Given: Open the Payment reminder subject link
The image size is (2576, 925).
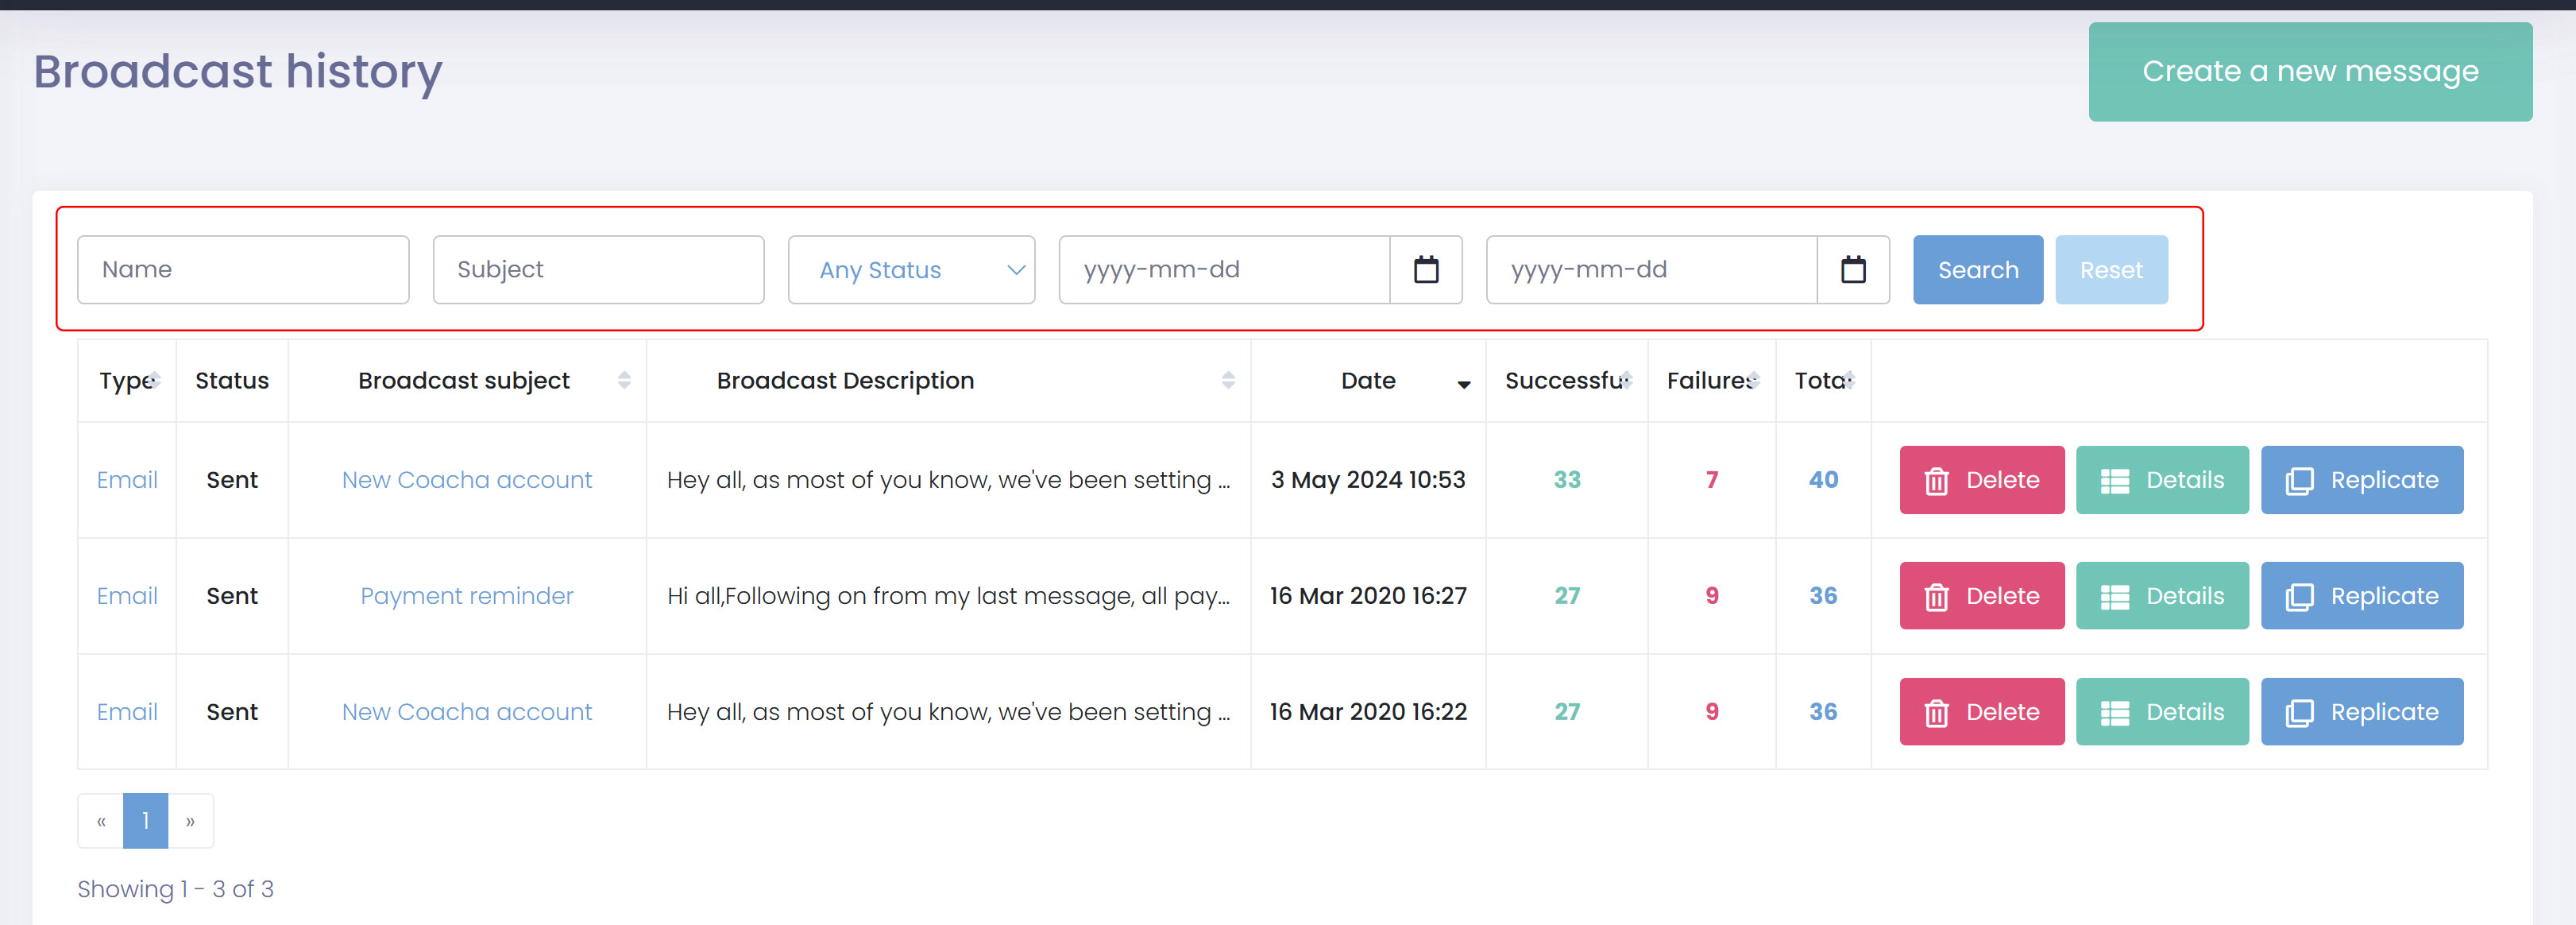Looking at the screenshot, I should tap(466, 596).
